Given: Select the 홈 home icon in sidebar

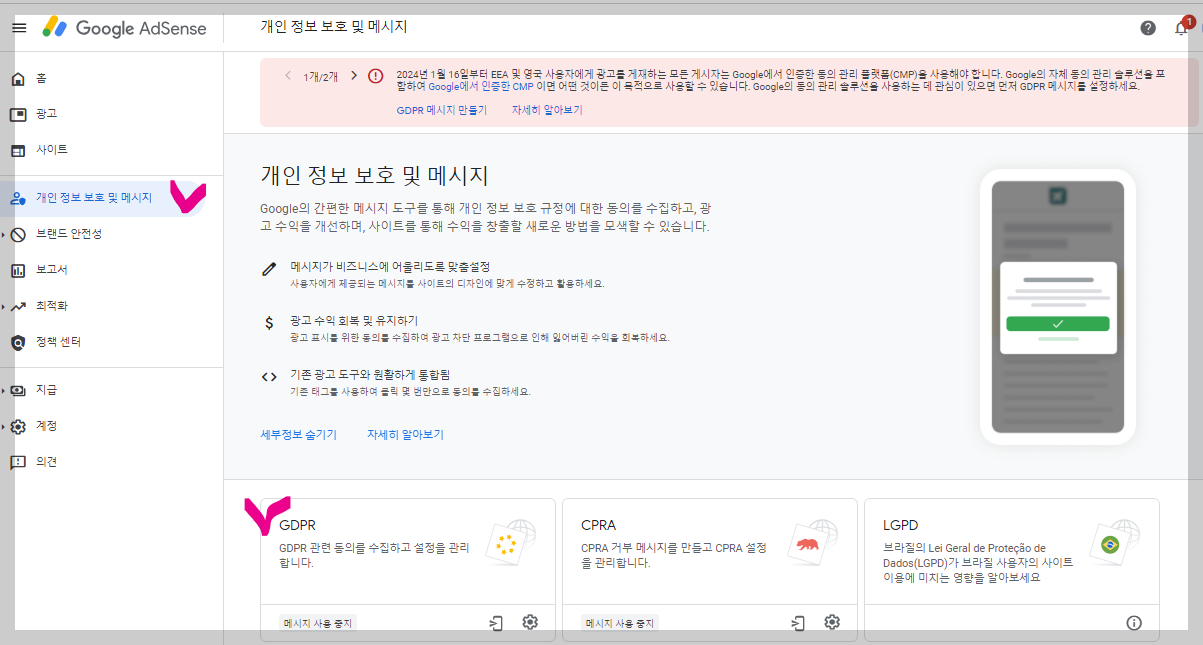Looking at the screenshot, I should (18, 78).
